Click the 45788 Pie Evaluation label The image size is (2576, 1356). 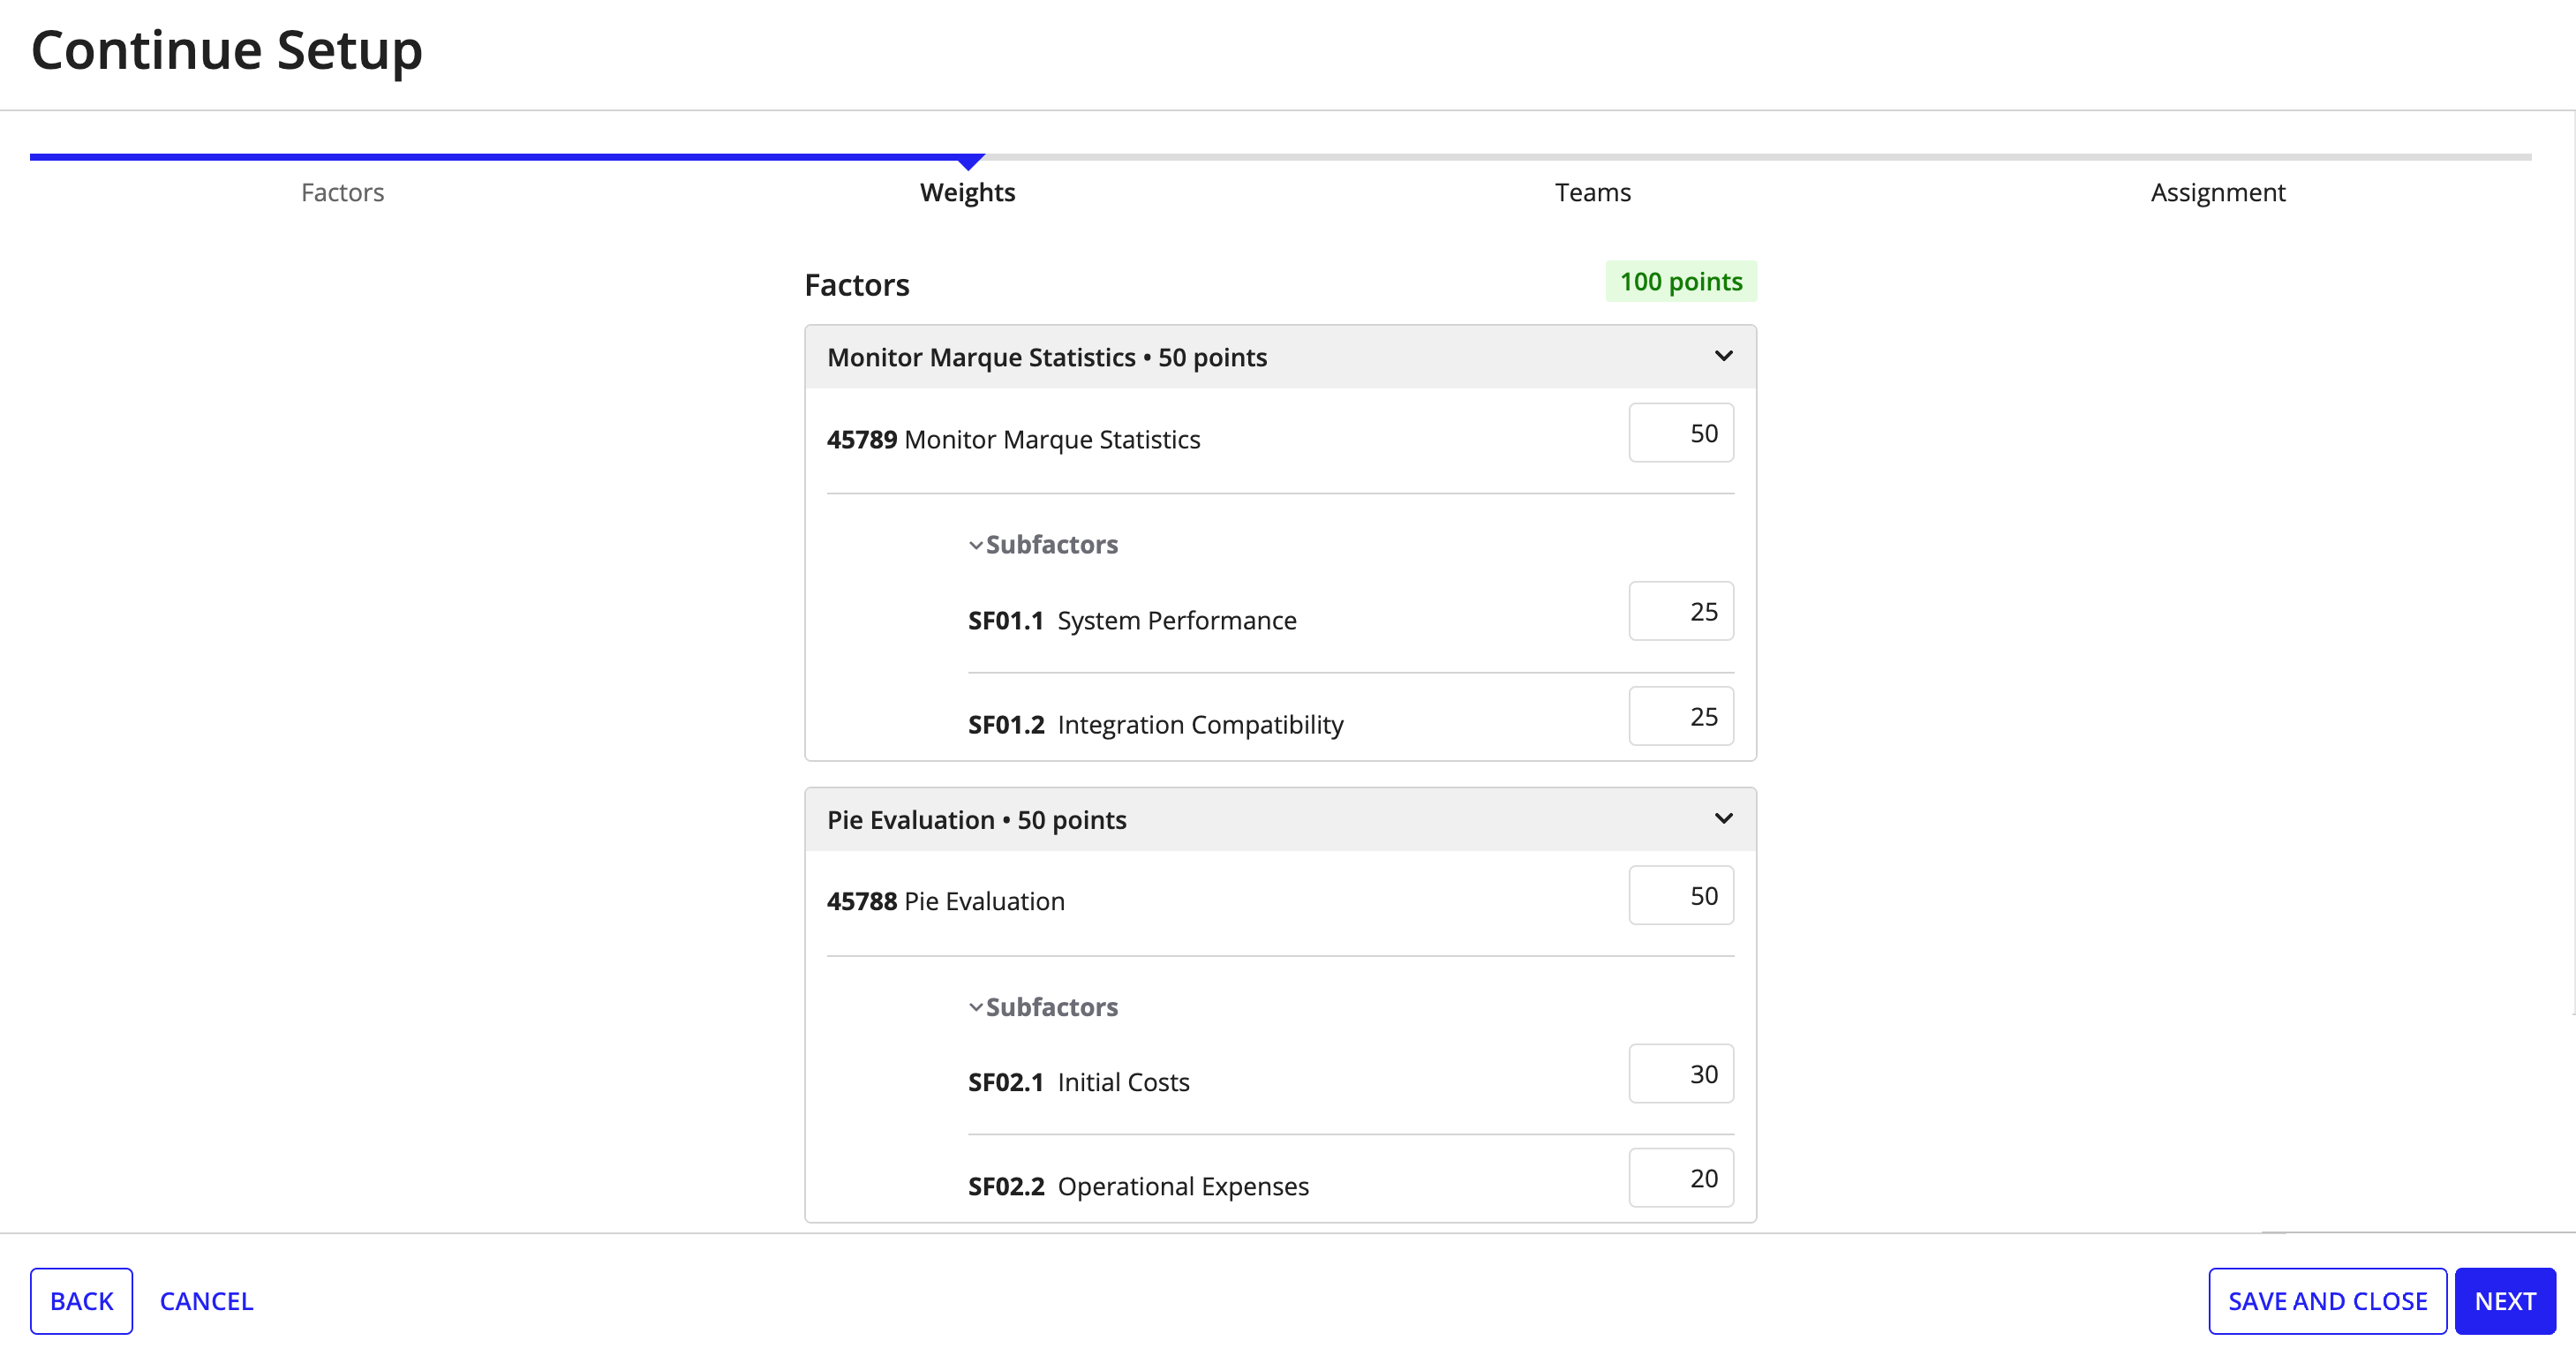click(x=945, y=902)
